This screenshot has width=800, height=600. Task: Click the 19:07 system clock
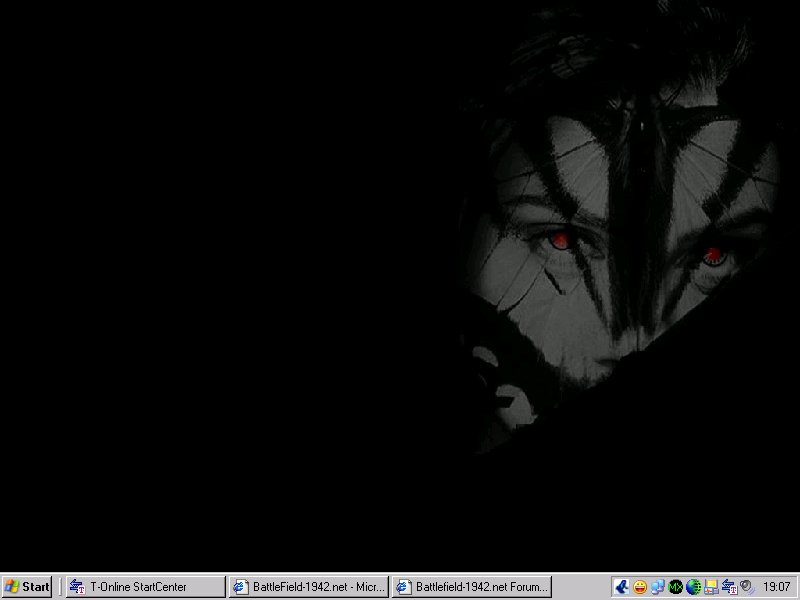point(777,587)
